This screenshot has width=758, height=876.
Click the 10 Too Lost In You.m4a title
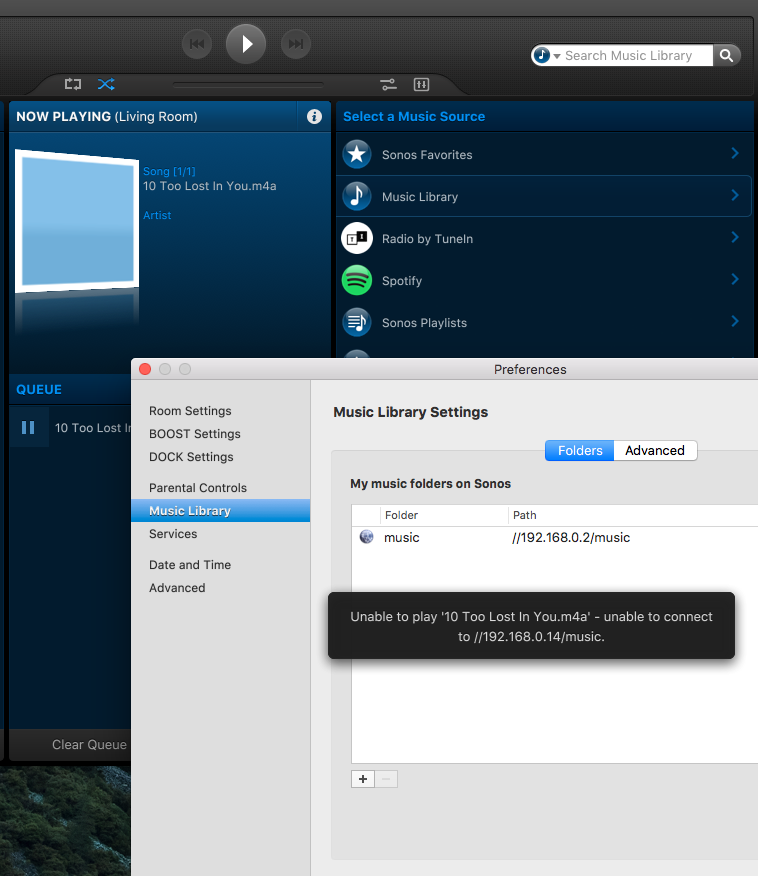(209, 186)
